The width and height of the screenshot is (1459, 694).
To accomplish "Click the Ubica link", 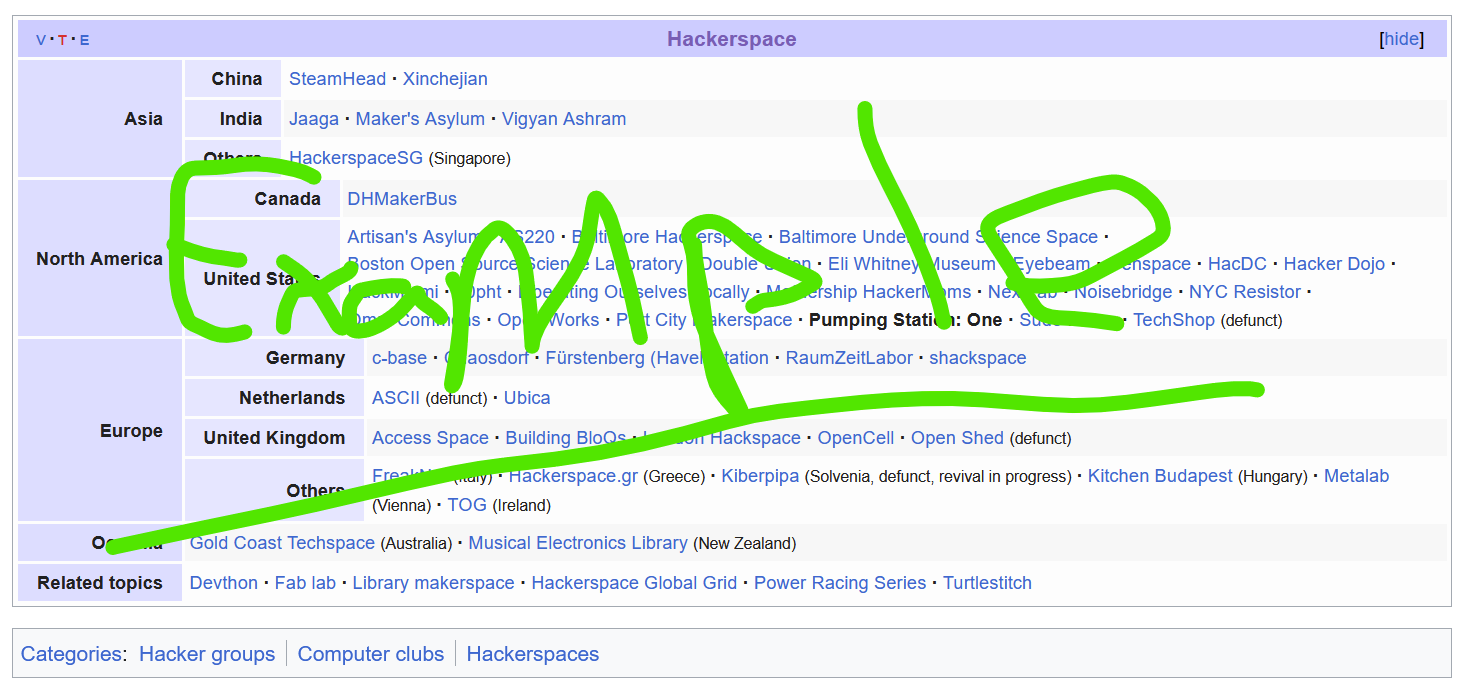I will (x=527, y=398).
